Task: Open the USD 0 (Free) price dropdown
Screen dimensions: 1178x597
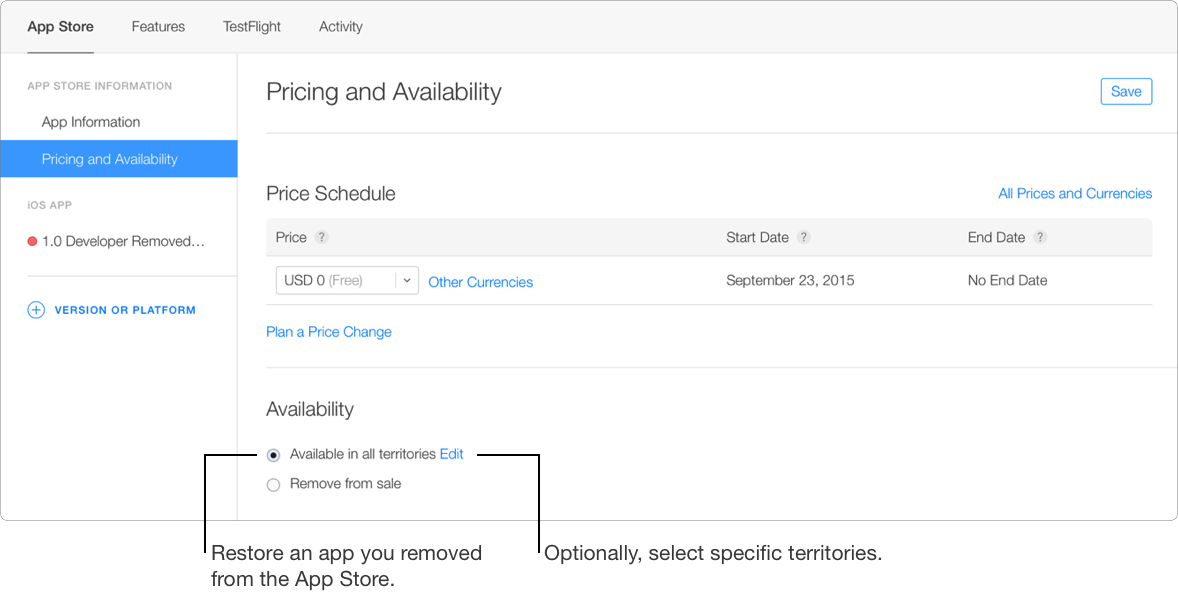Action: click(347, 280)
